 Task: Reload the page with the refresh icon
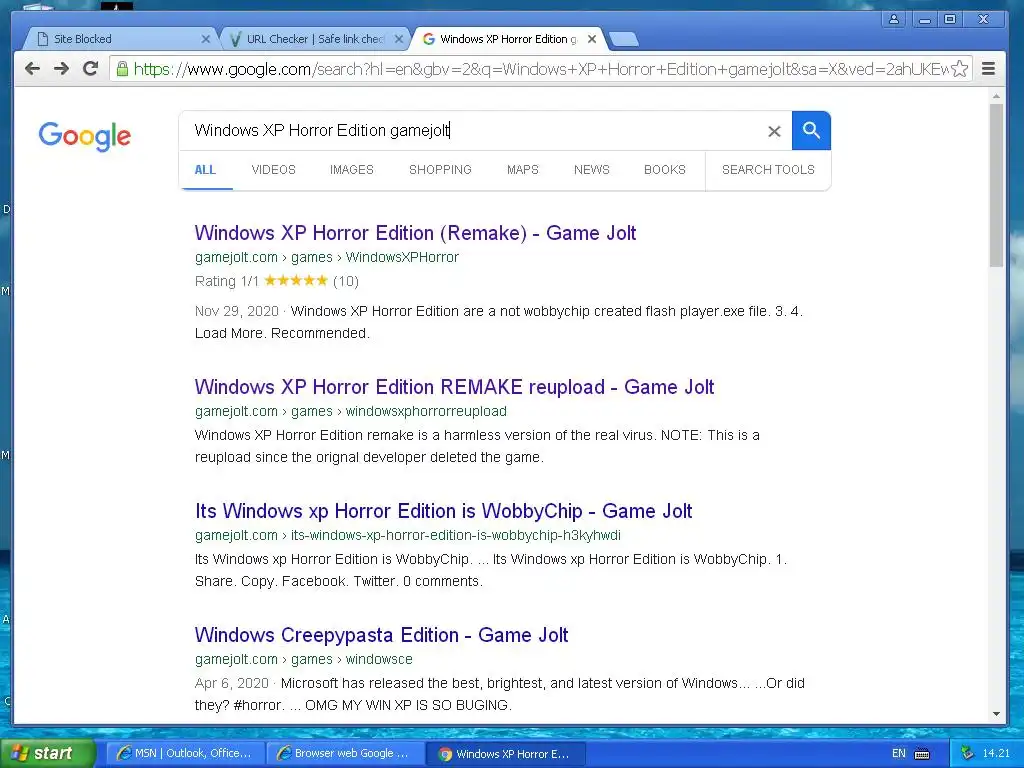pos(91,69)
